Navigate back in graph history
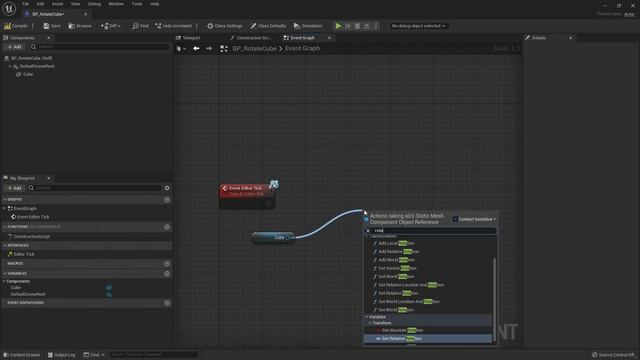640x360 pixels. (196, 49)
